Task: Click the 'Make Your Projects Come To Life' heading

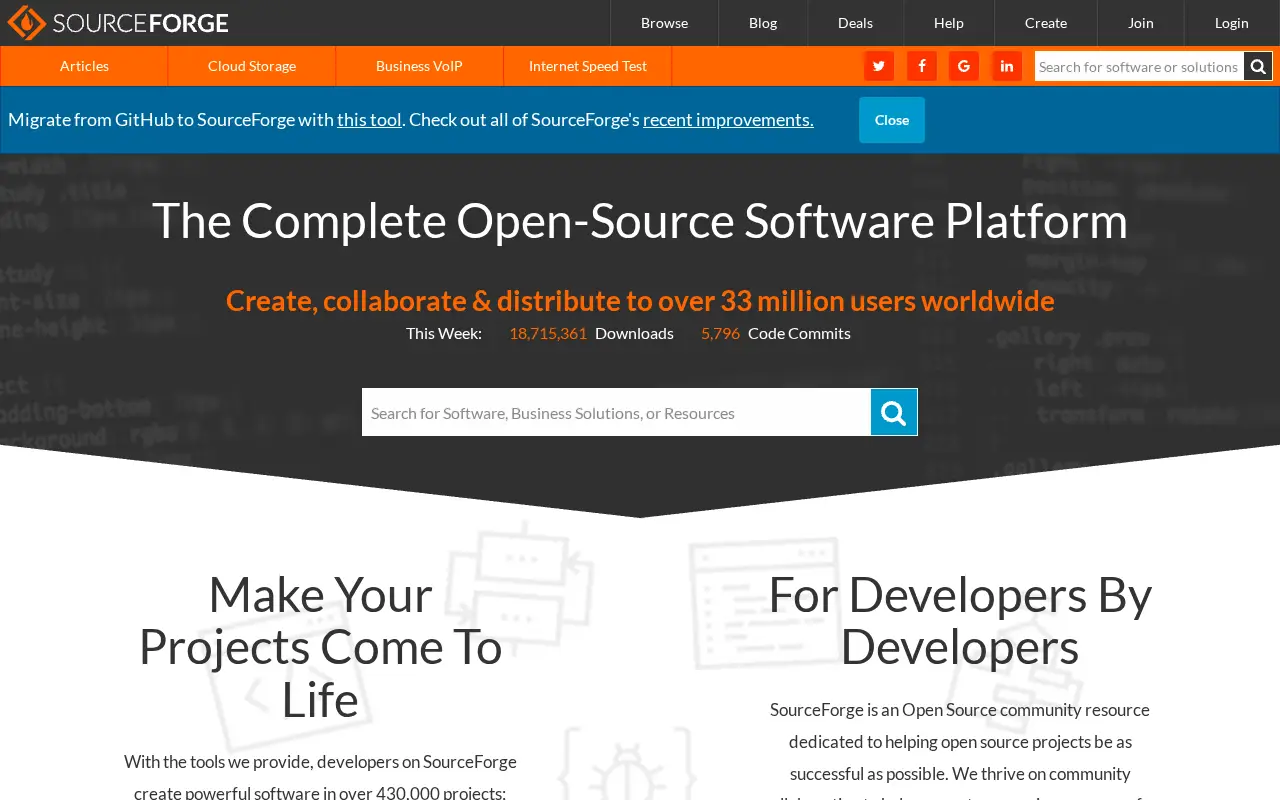Action: [320, 647]
